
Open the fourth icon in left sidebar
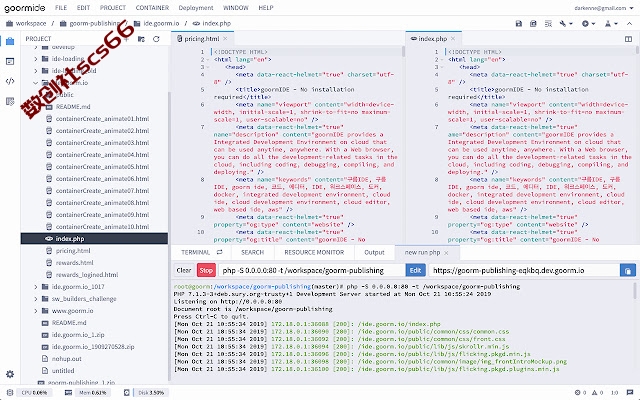point(10,101)
